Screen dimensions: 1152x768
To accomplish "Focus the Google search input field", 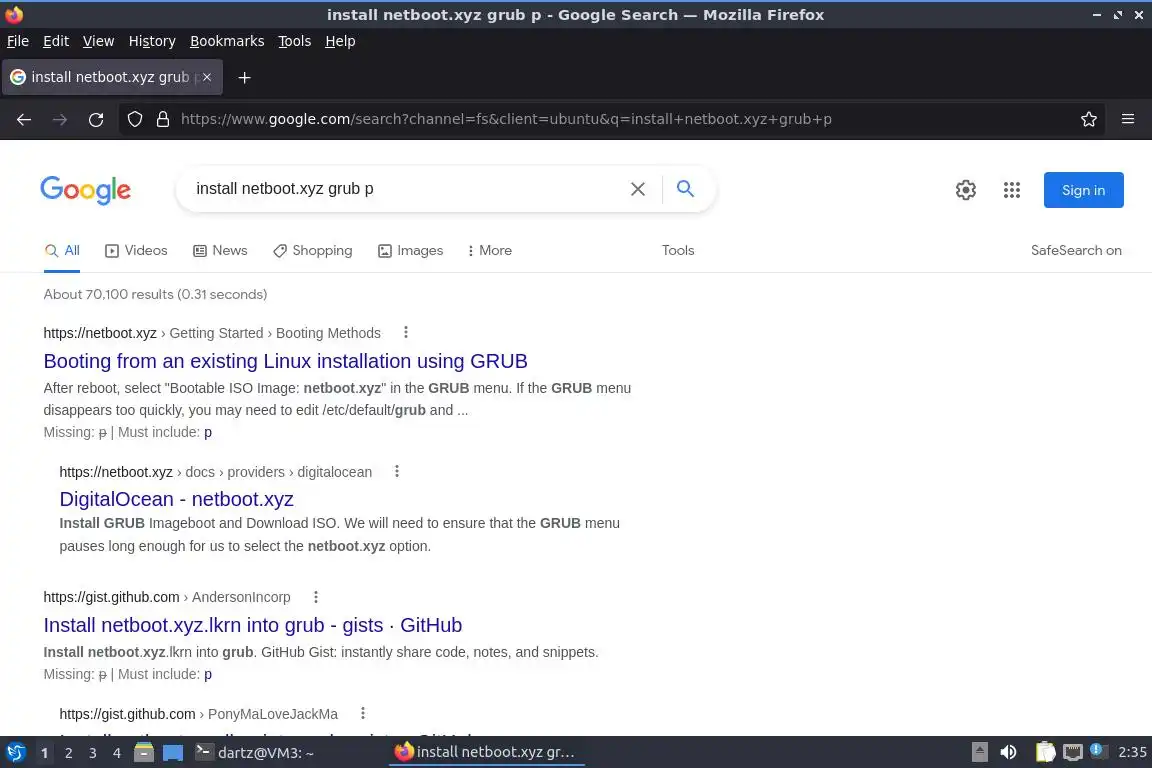I will pyautogui.click(x=404, y=189).
